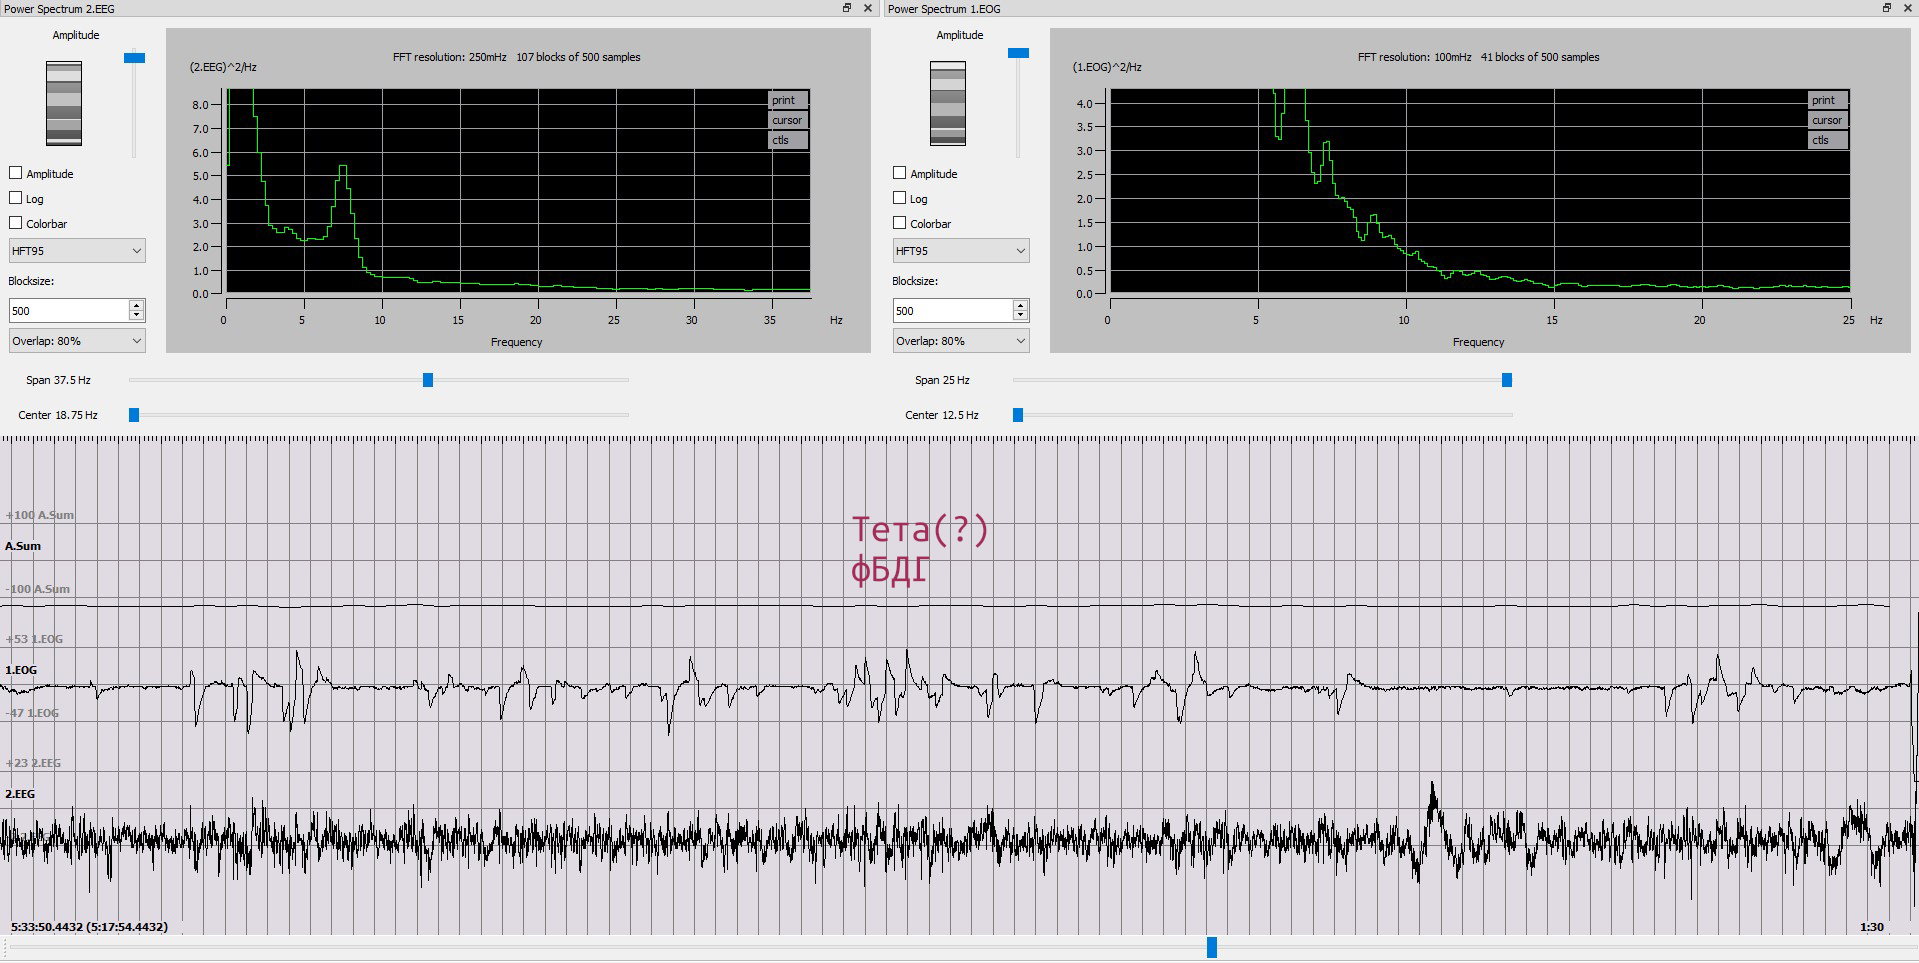The width and height of the screenshot is (1919, 963).
Task: Select the A.Sum signal label
Action: click(23, 546)
